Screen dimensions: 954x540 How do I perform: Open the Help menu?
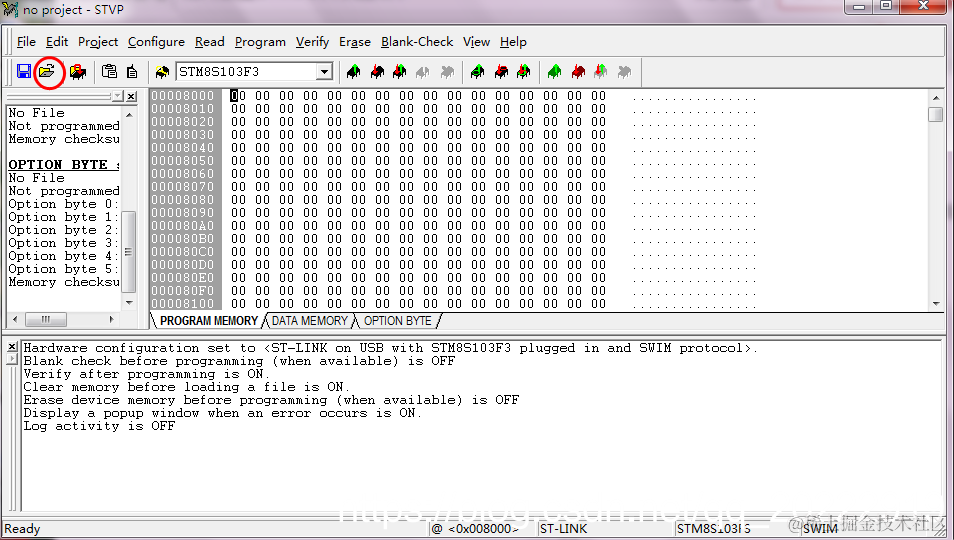click(514, 42)
